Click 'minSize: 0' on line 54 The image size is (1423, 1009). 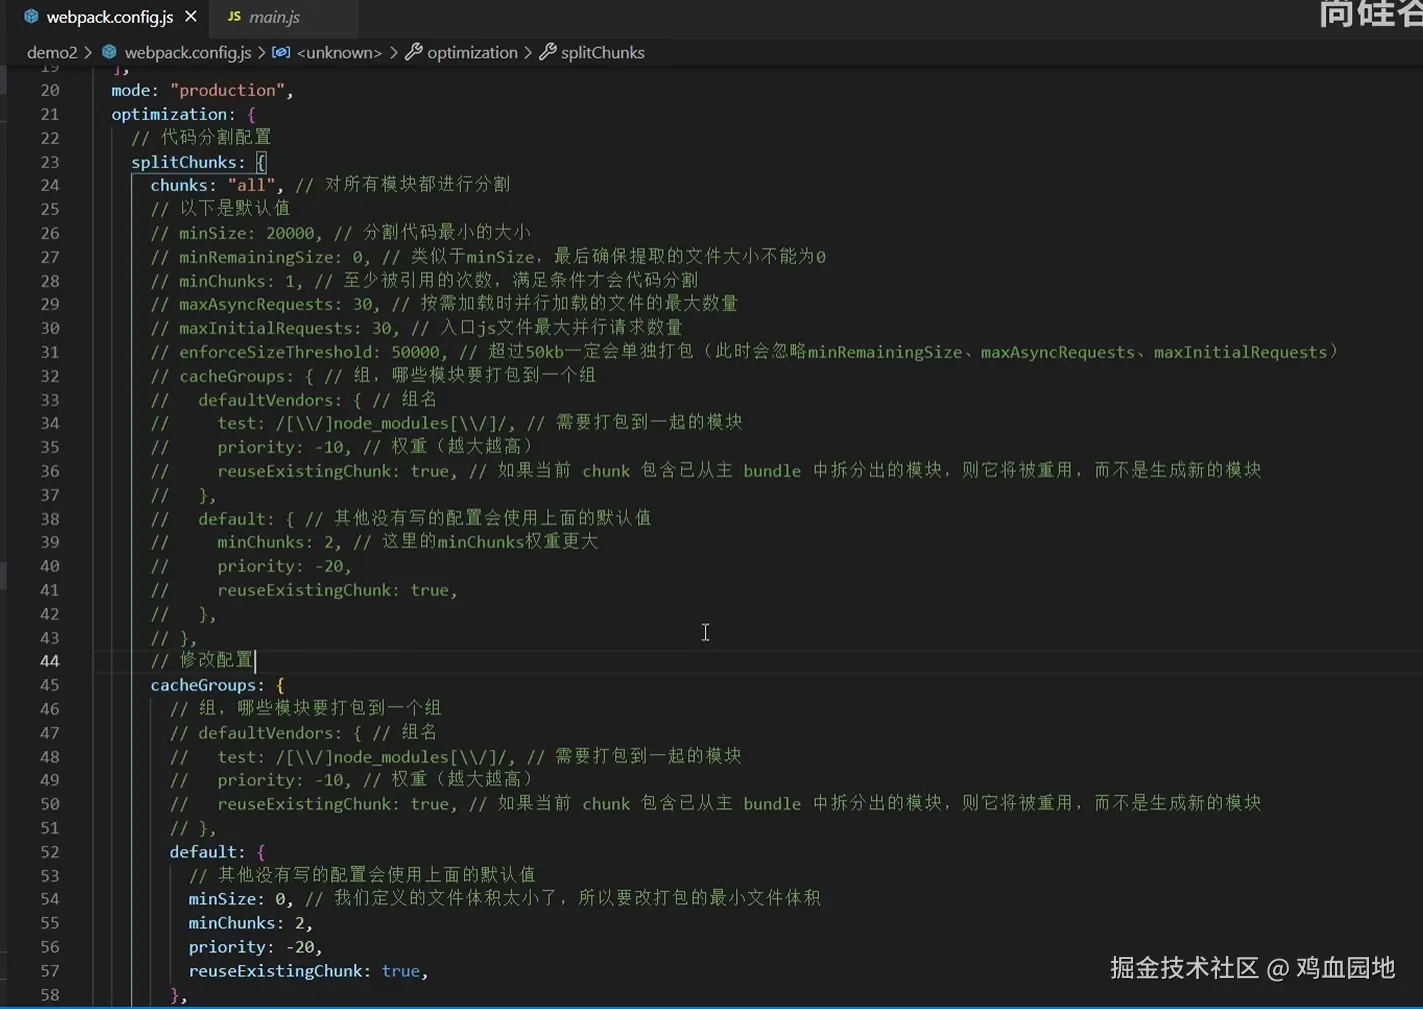237,899
